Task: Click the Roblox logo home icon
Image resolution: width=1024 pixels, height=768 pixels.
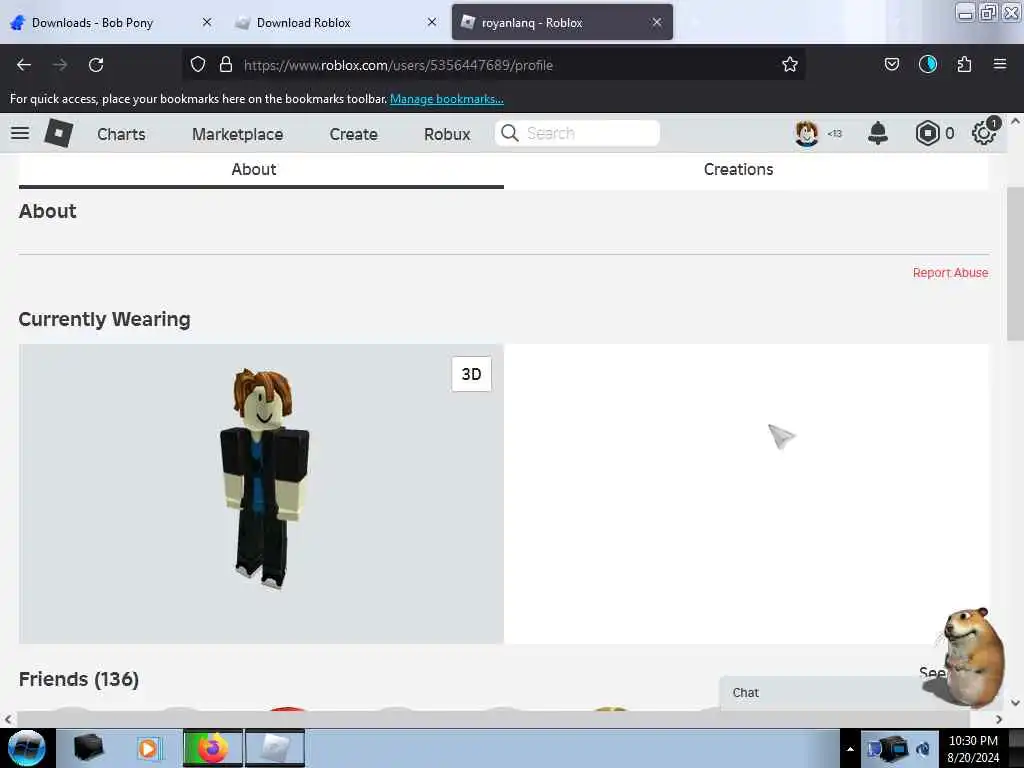Action: click(59, 133)
